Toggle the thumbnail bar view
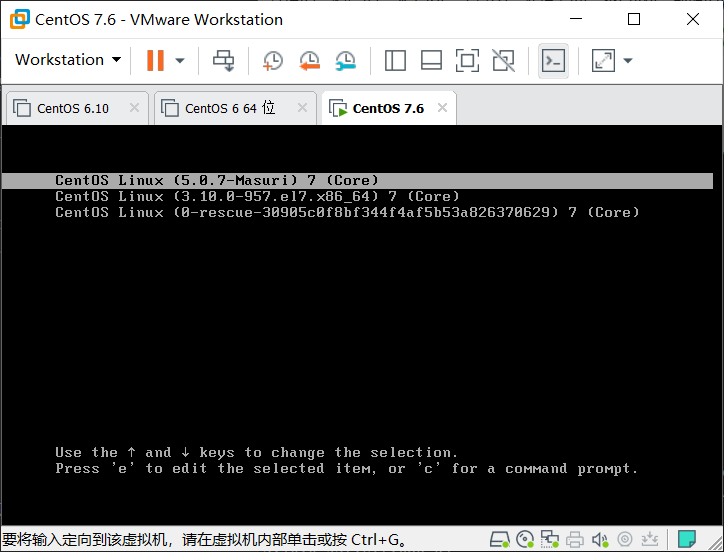Screen dimensions: 724x552 (x=431, y=61)
